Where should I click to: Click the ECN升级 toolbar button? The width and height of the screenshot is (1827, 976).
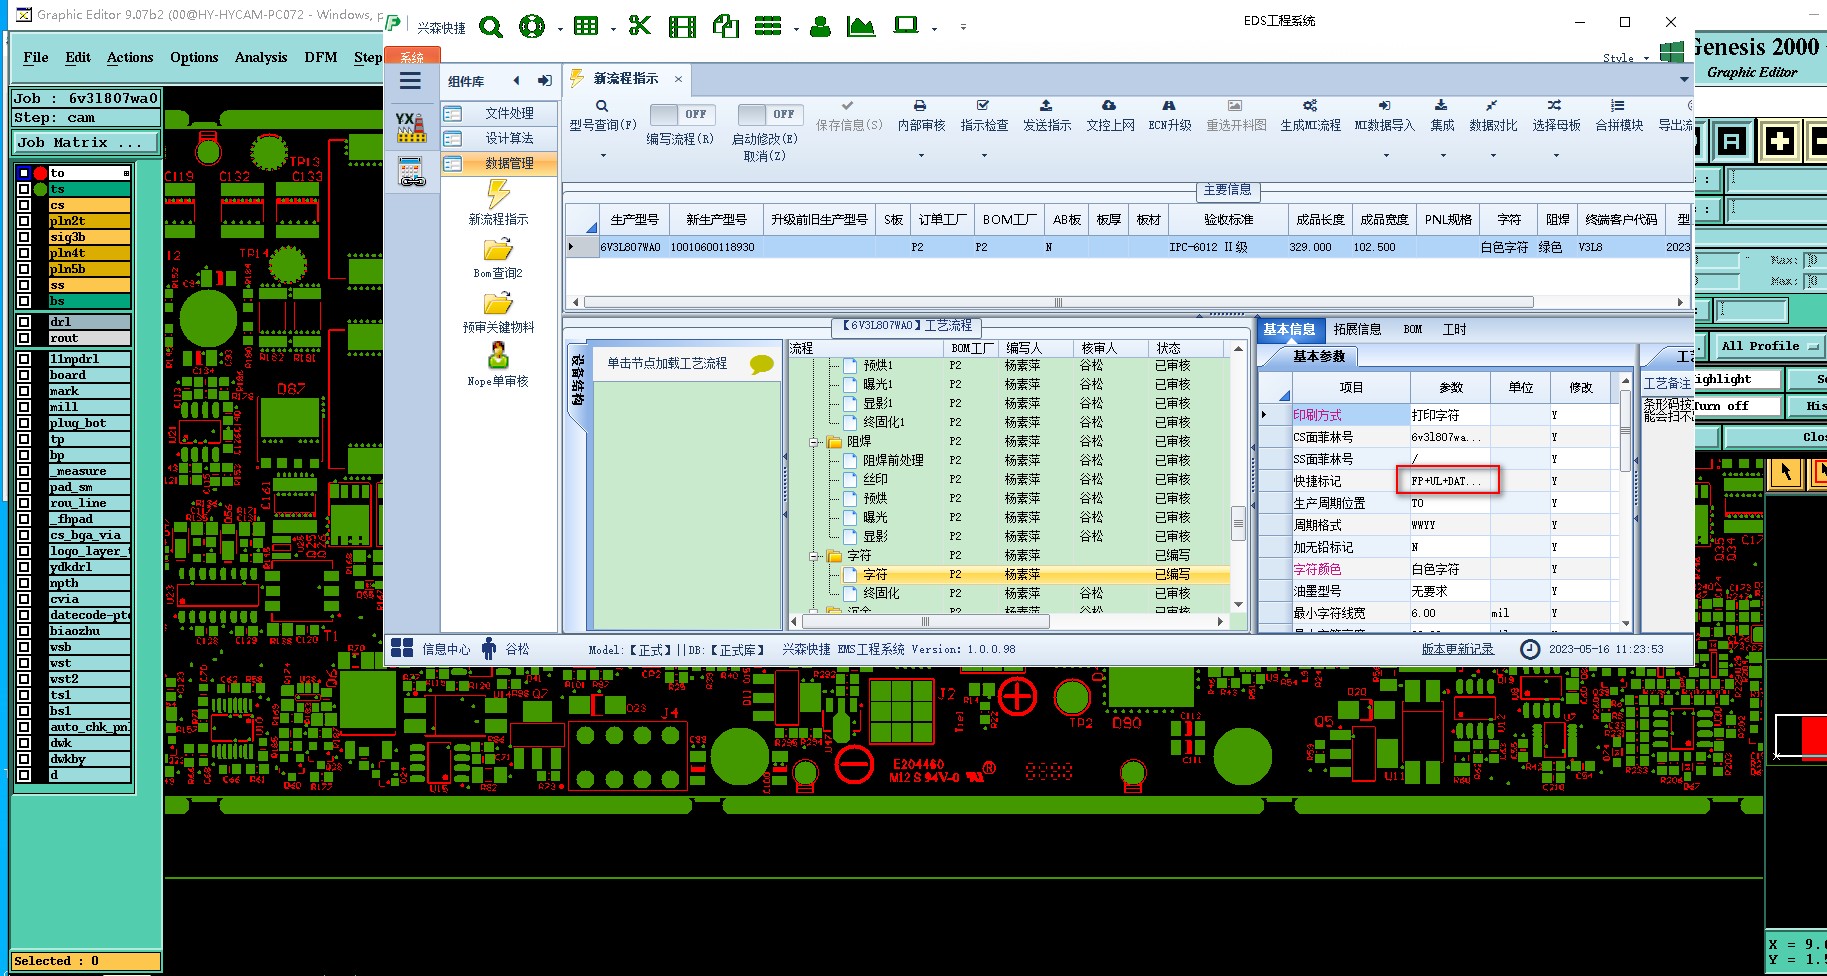point(1169,116)
